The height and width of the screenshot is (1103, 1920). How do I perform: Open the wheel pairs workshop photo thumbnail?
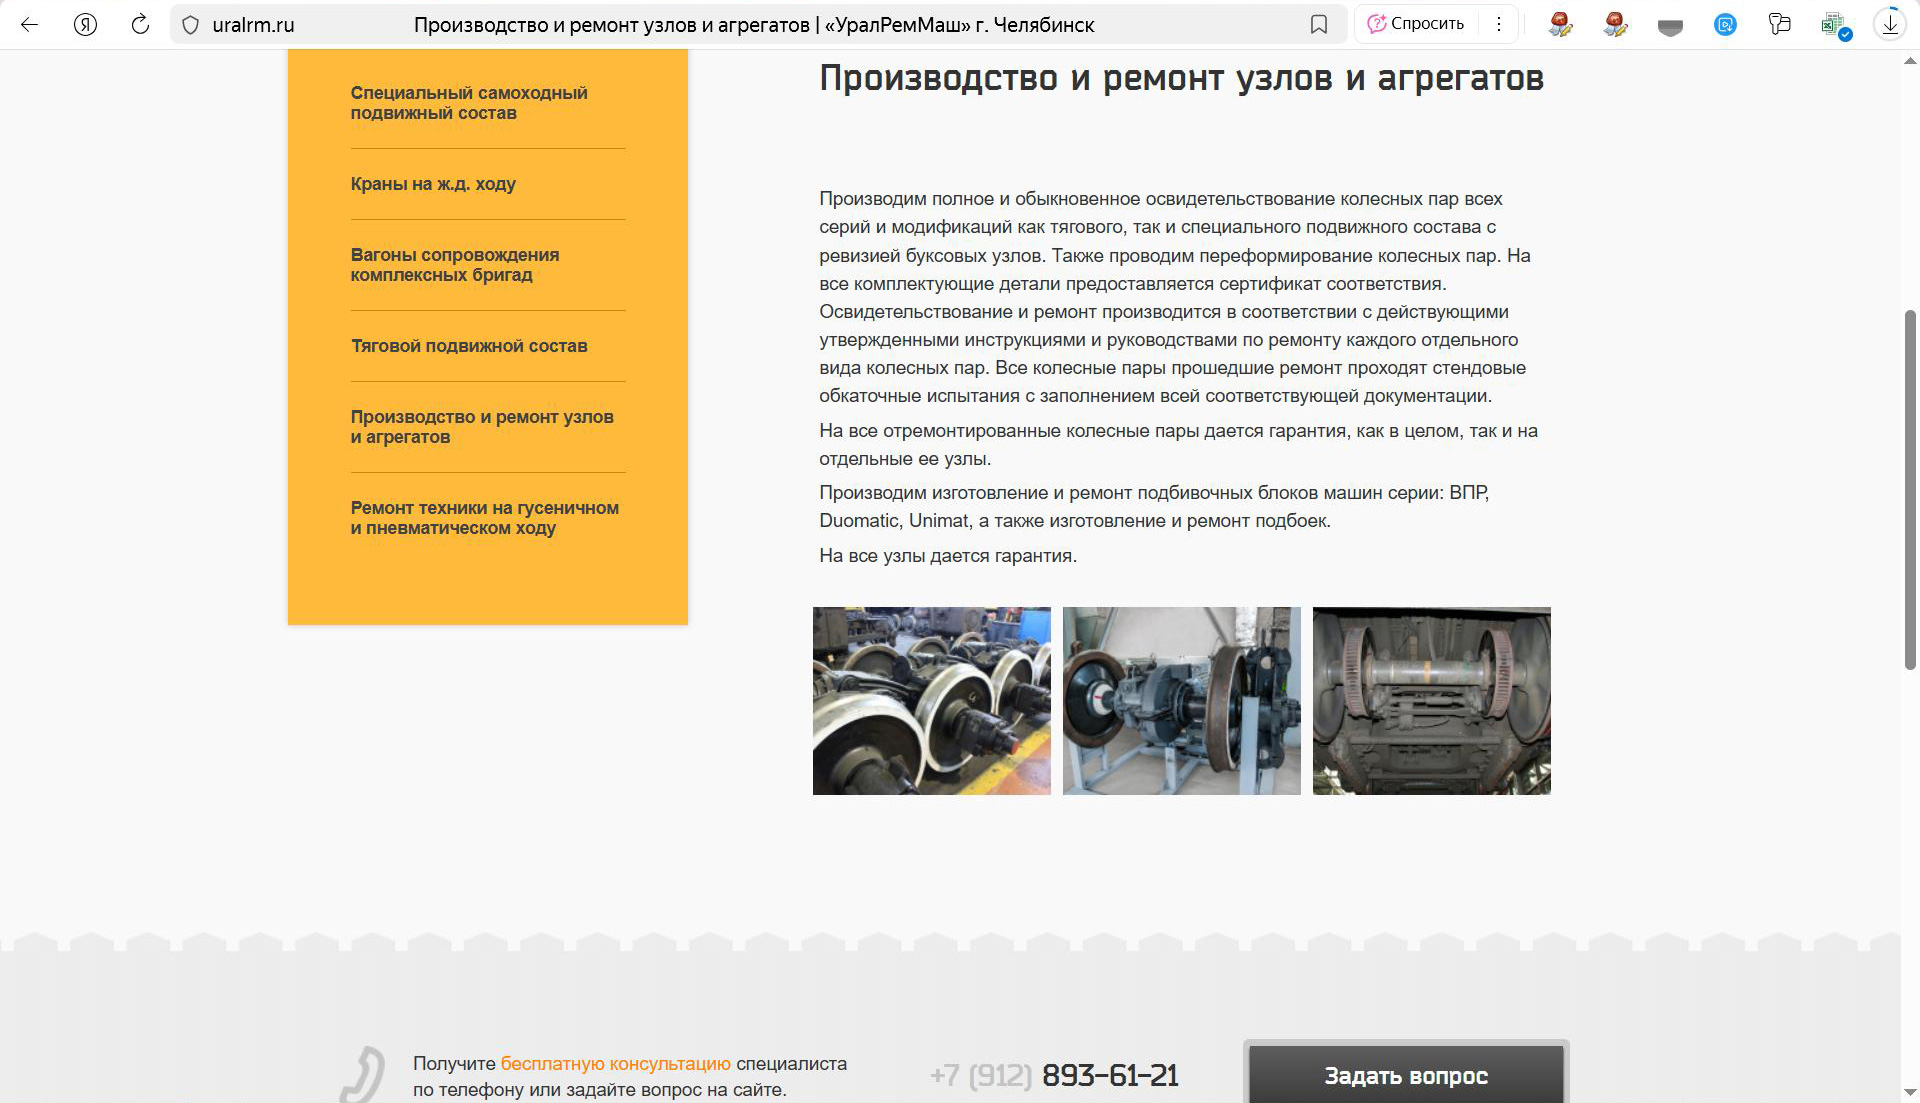tap(931, 701)
